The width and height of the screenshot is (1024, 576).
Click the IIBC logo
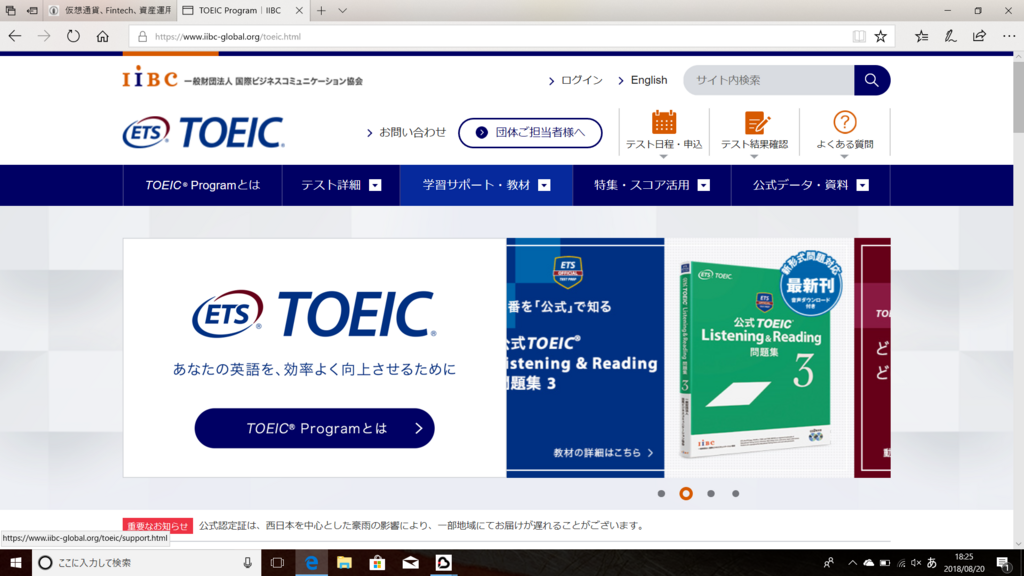click(x=150, y=77)
